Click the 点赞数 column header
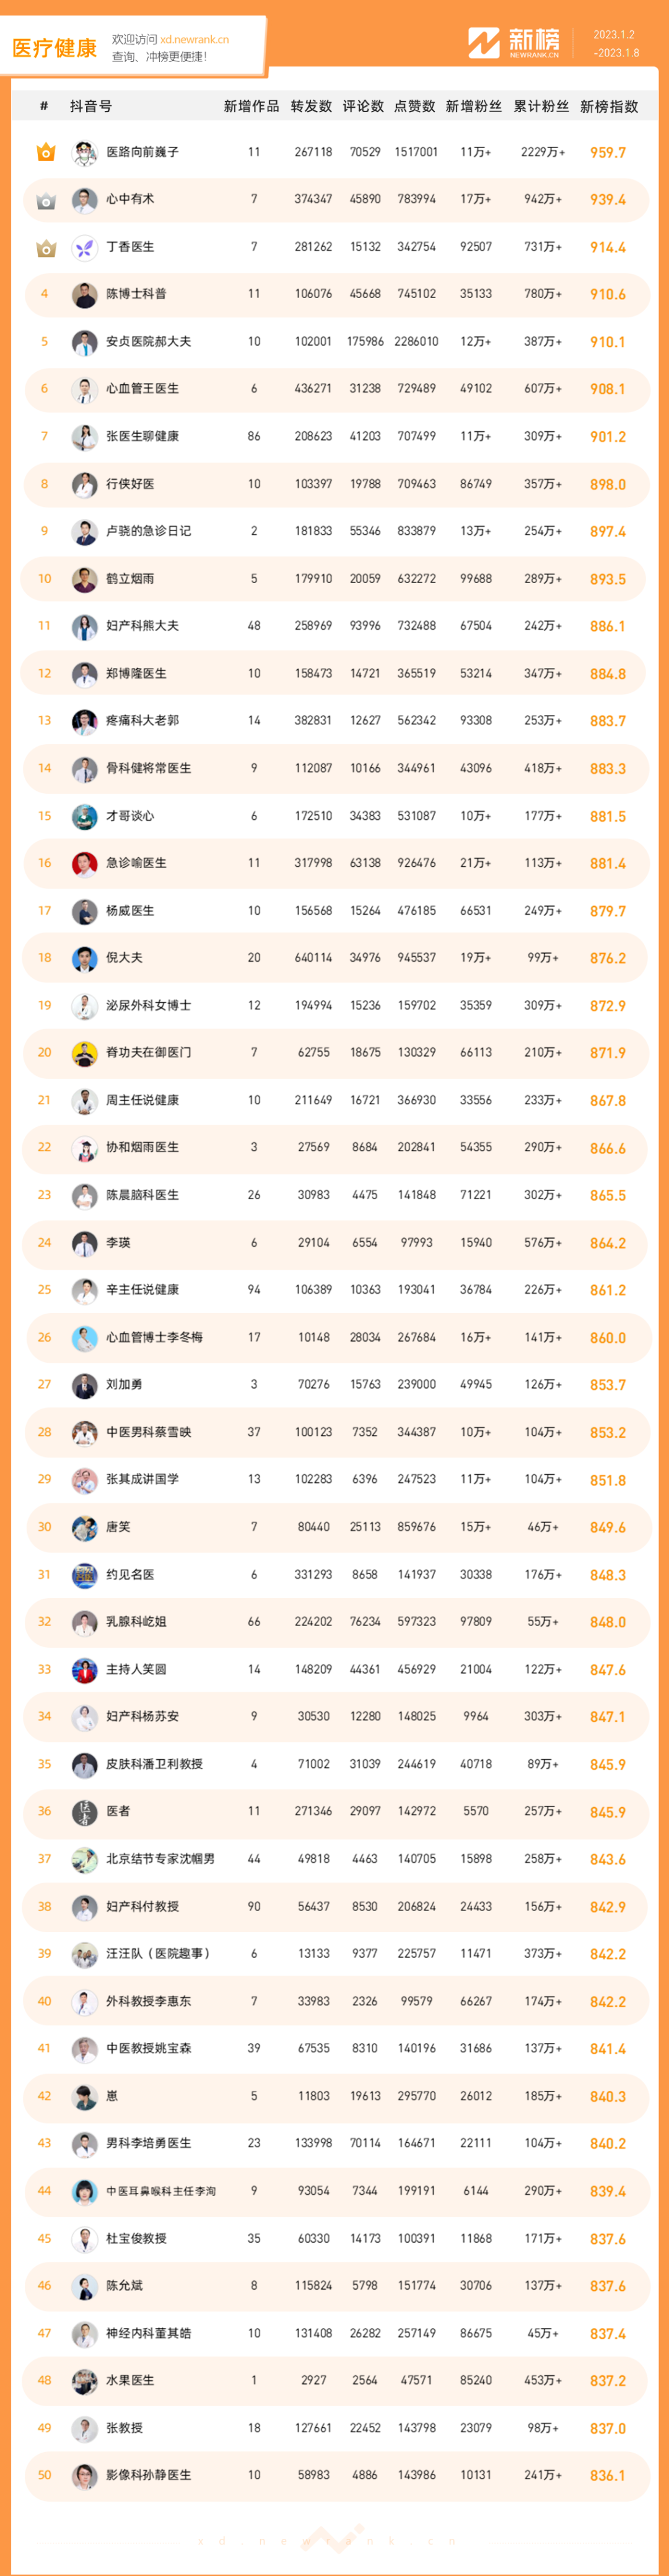 coord(415,106)
